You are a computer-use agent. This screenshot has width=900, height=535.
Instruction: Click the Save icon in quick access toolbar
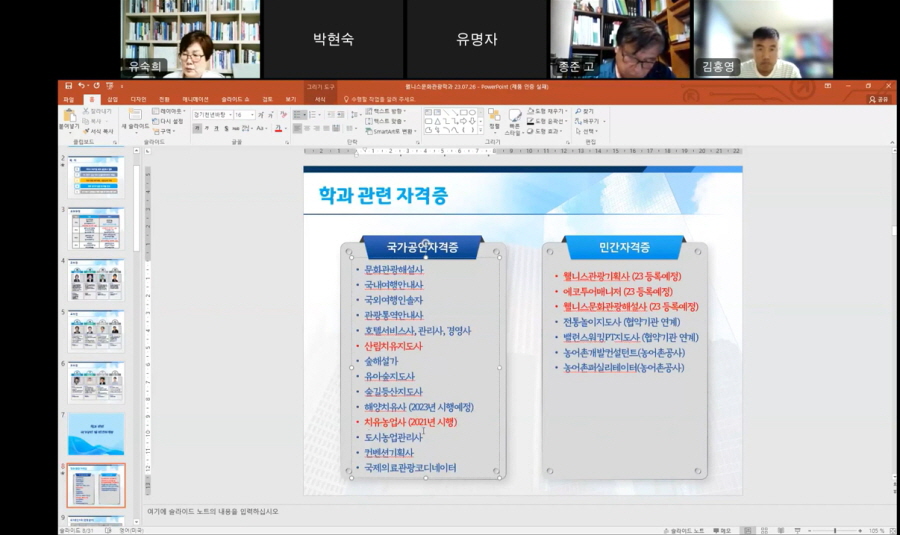68,86
